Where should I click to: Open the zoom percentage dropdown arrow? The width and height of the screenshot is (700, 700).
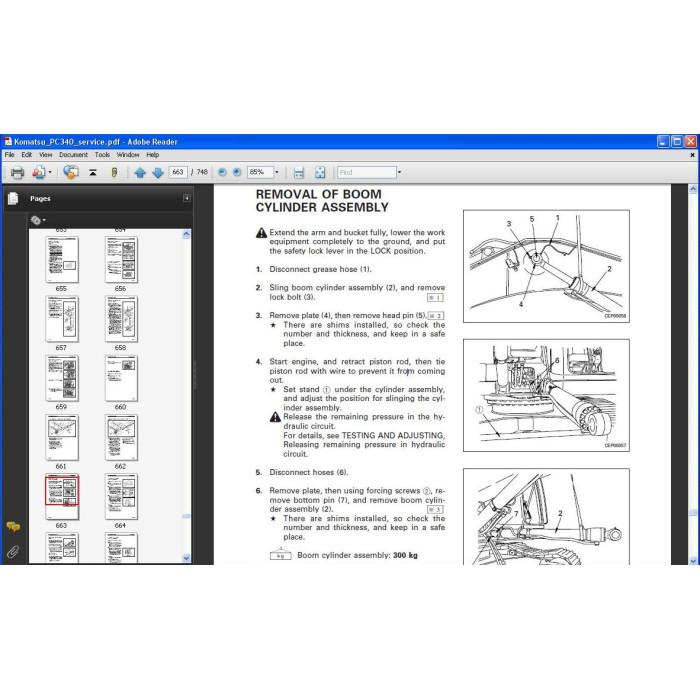point(276,172)
